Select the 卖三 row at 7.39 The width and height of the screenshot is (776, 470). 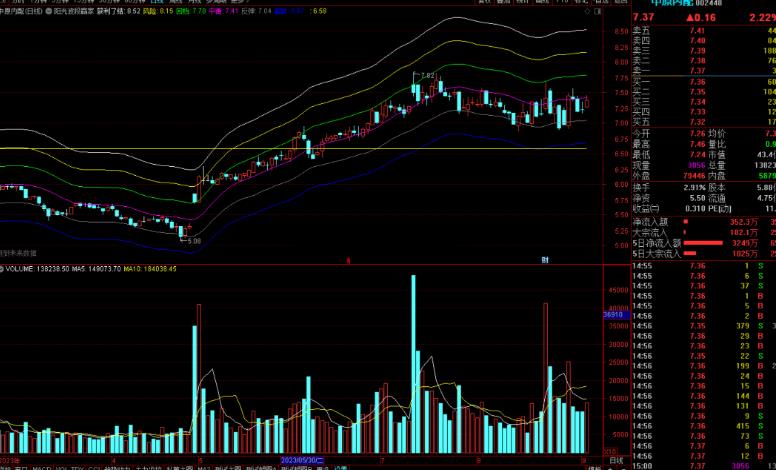coord(704,50)
